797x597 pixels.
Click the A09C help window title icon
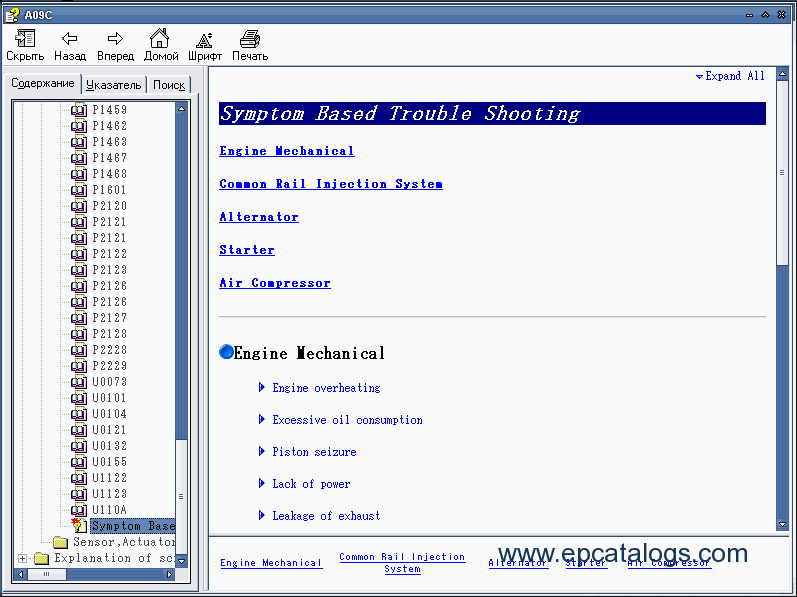pos(12,15)
